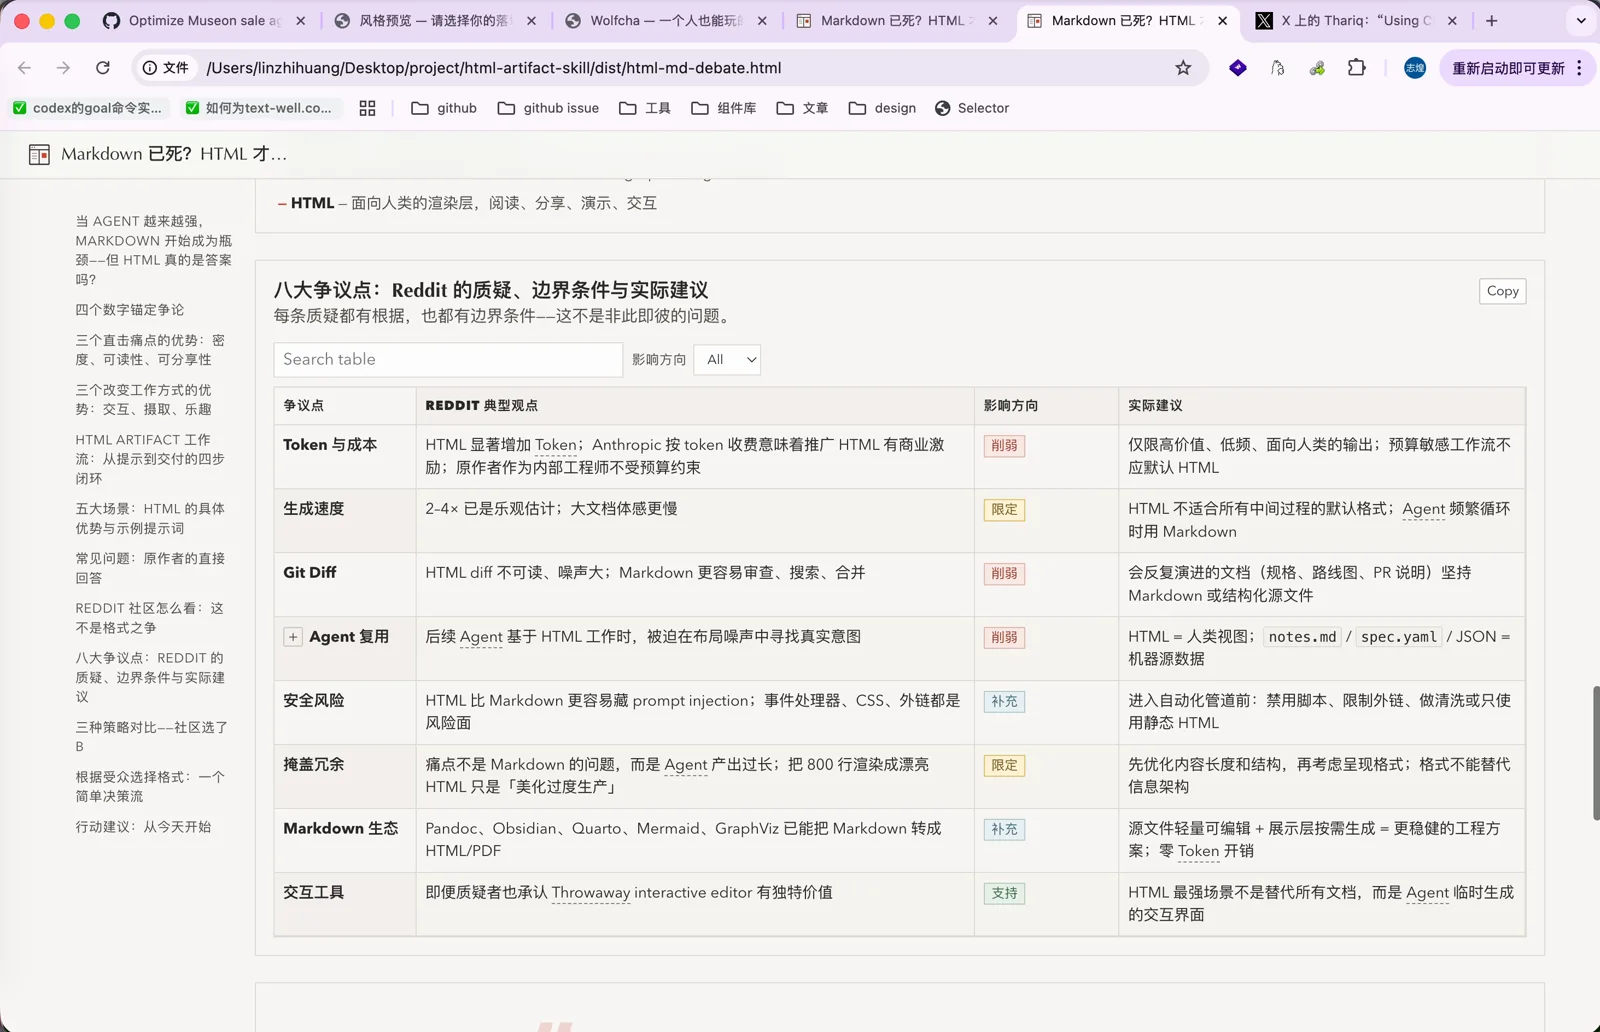Click the notes.md code label
Viewport: 1600px width, 1032px height.
(1302, 637)
